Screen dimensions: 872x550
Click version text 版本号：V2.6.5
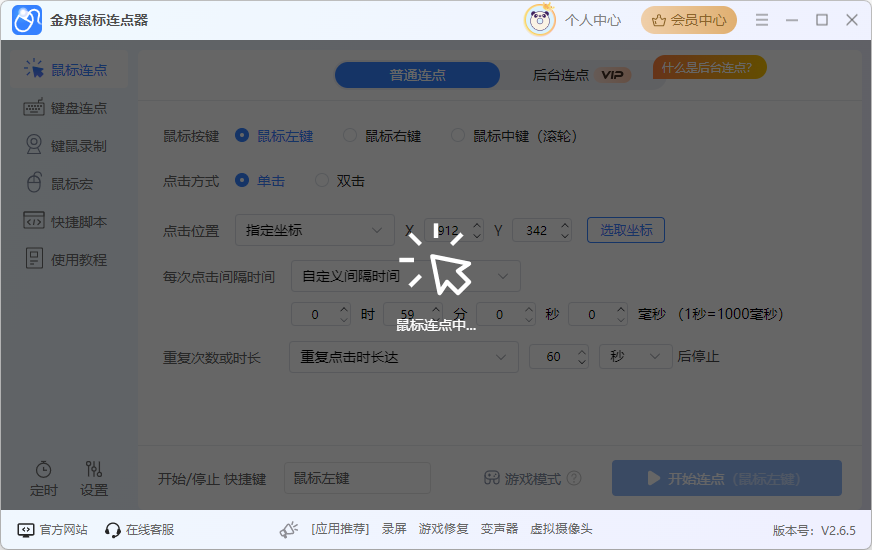tap(814, 531)
